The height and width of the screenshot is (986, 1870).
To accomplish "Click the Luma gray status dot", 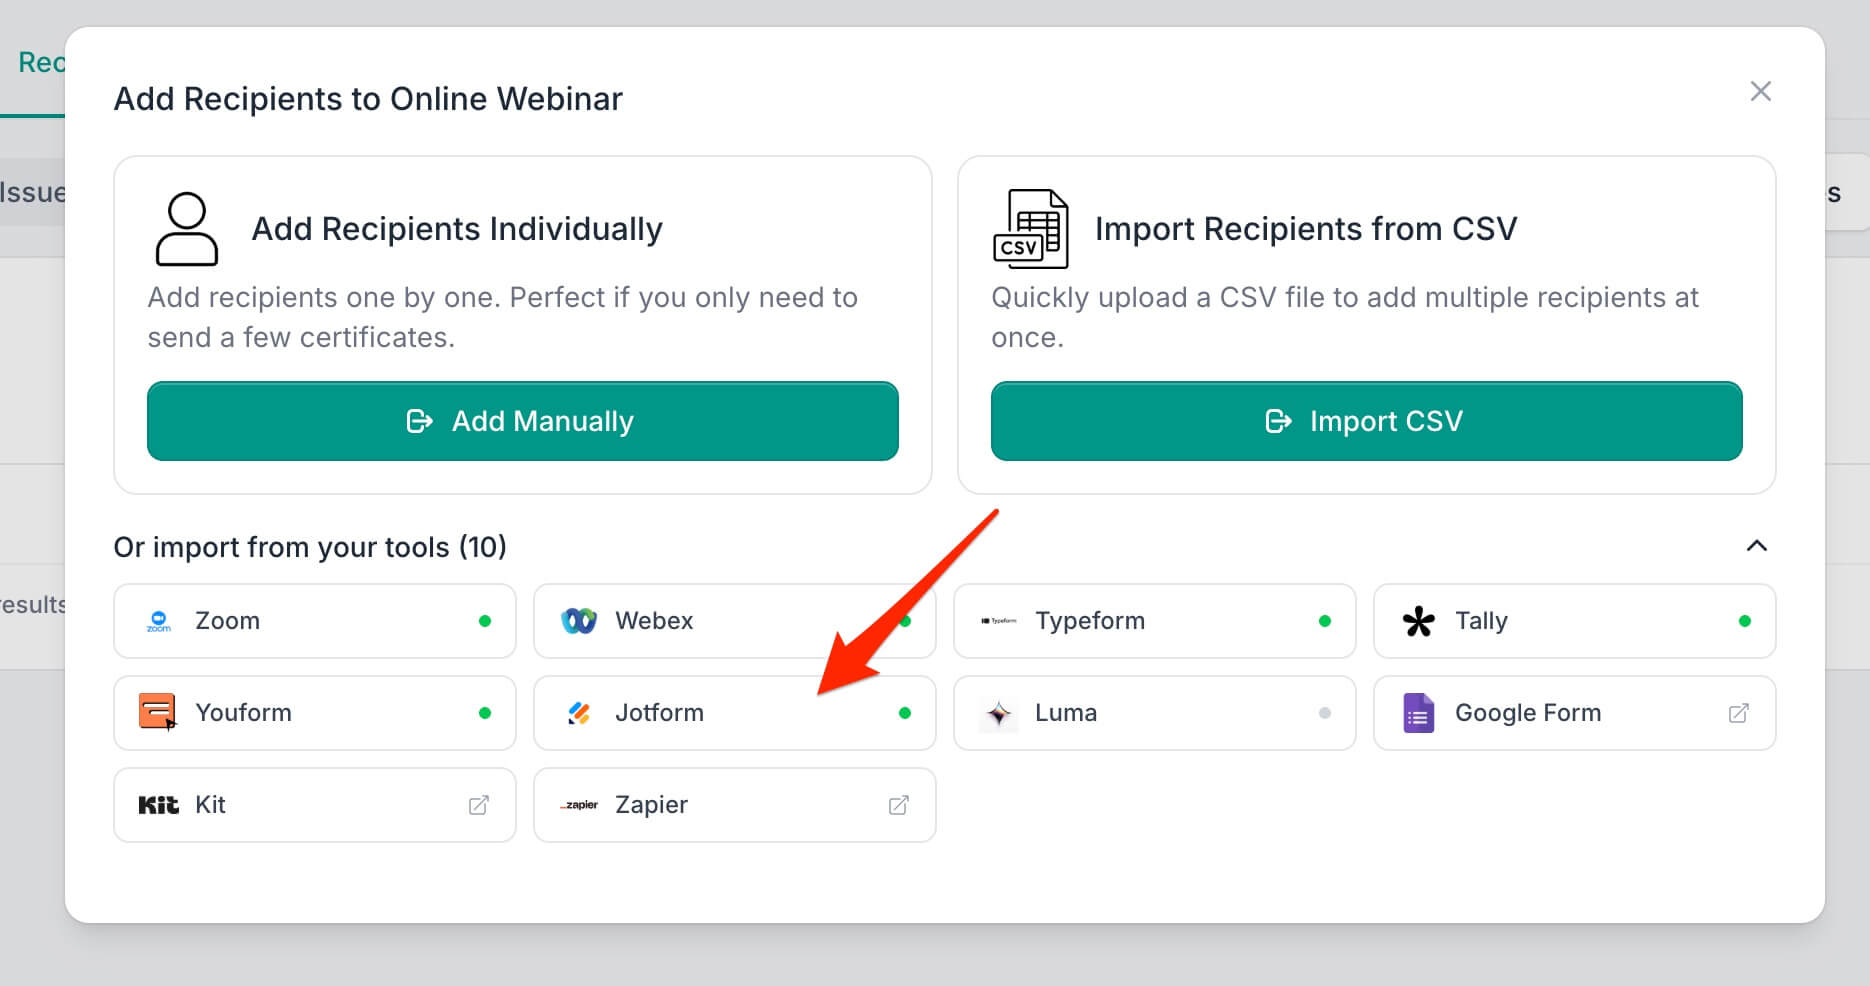I will tap(1325, 713).
